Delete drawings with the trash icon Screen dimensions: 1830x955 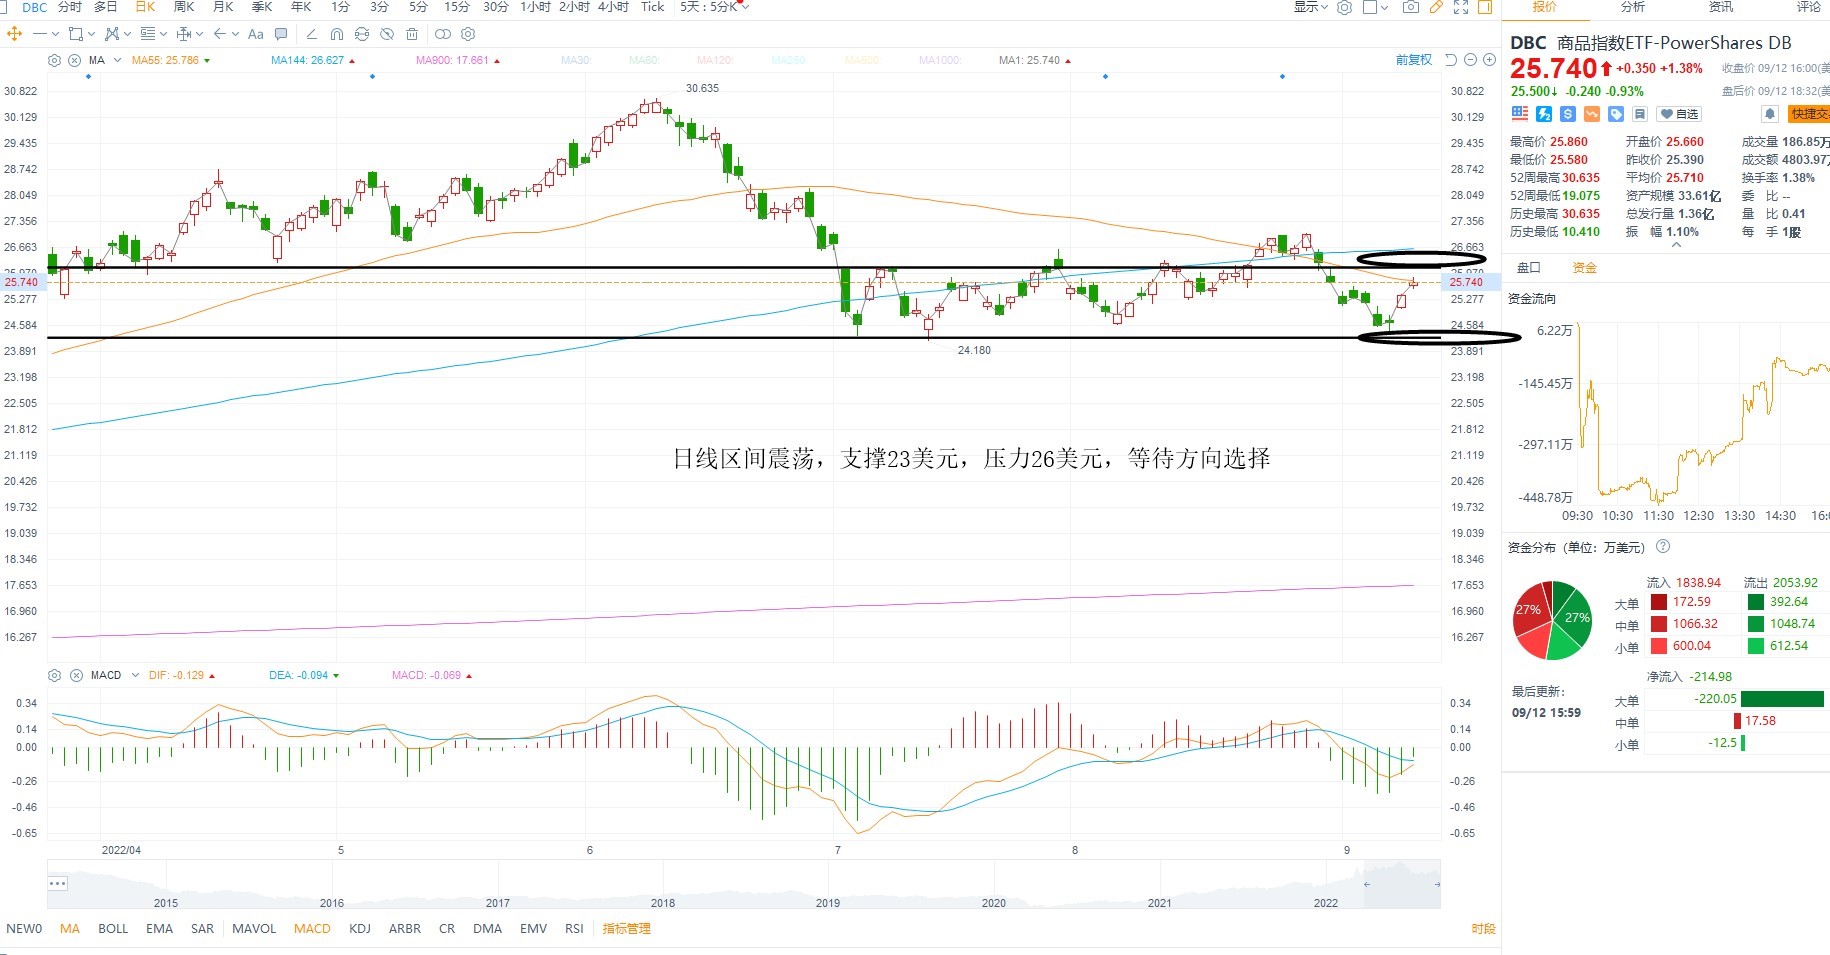click(412, 34)
